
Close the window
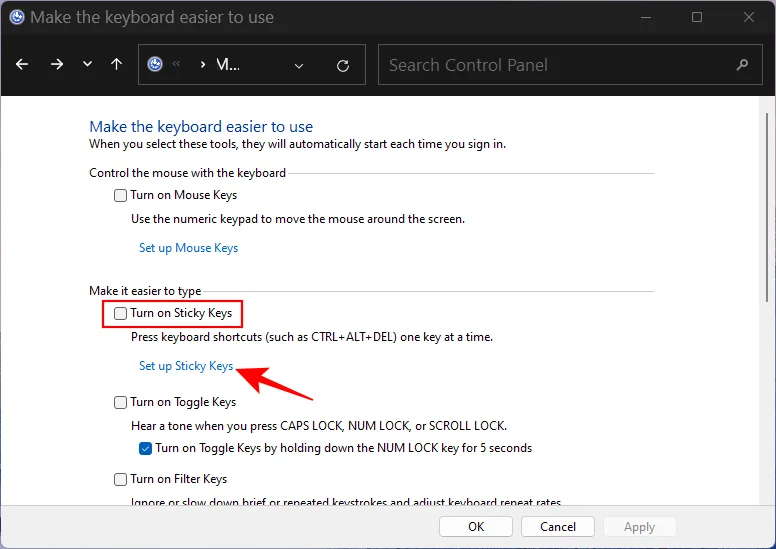(x=749, y=17)
